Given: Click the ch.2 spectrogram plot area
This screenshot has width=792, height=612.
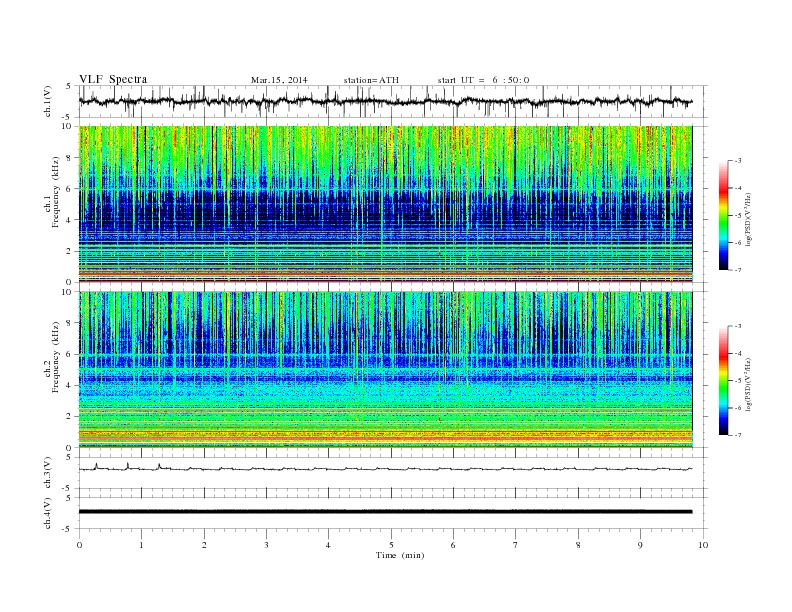Looking at the screenshot, I should click(385, 369).
